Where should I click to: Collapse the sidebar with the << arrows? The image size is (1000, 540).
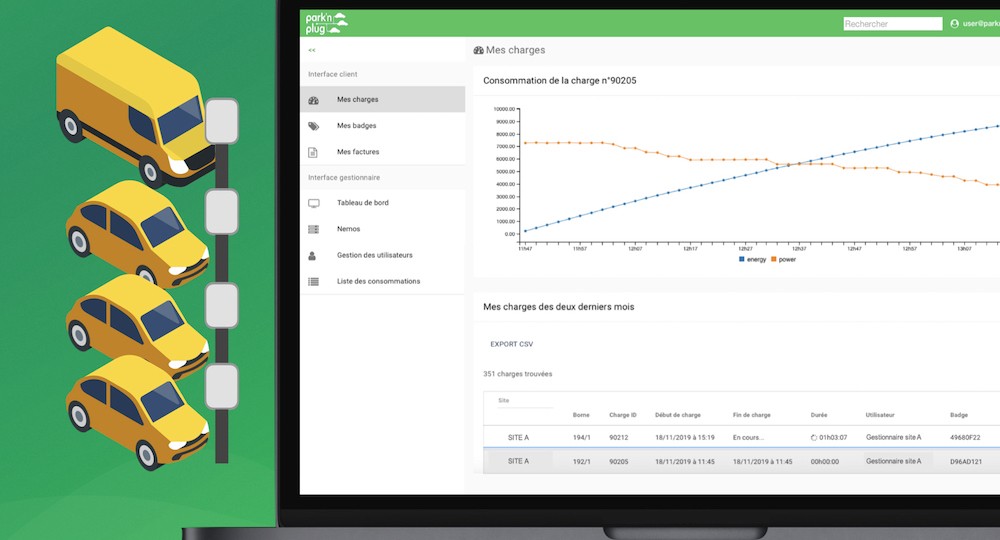[x=312, y=50]
